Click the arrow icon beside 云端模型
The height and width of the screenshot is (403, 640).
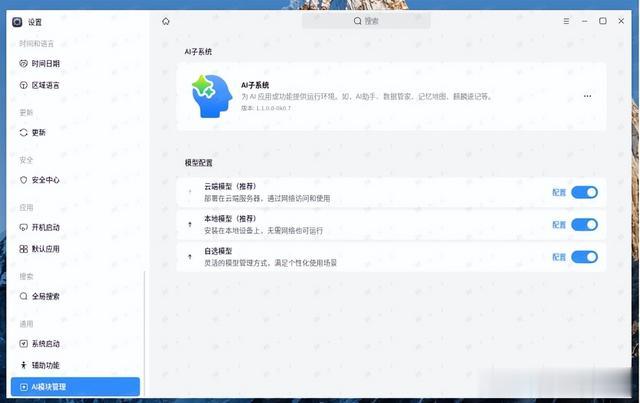coord(190,192)
